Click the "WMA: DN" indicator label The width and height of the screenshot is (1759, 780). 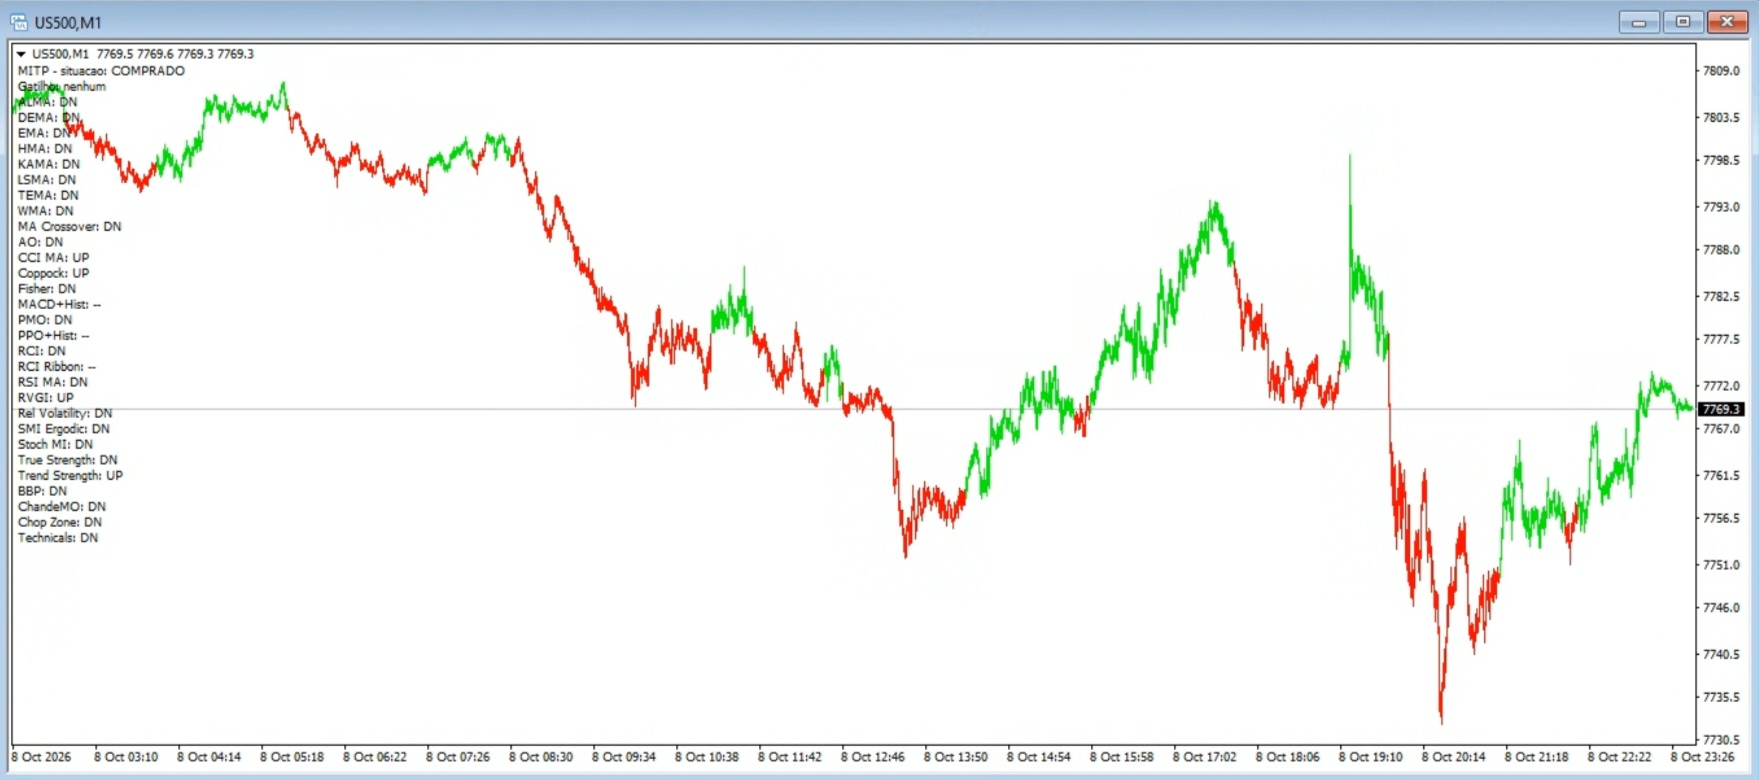click(x=45, y=211)
